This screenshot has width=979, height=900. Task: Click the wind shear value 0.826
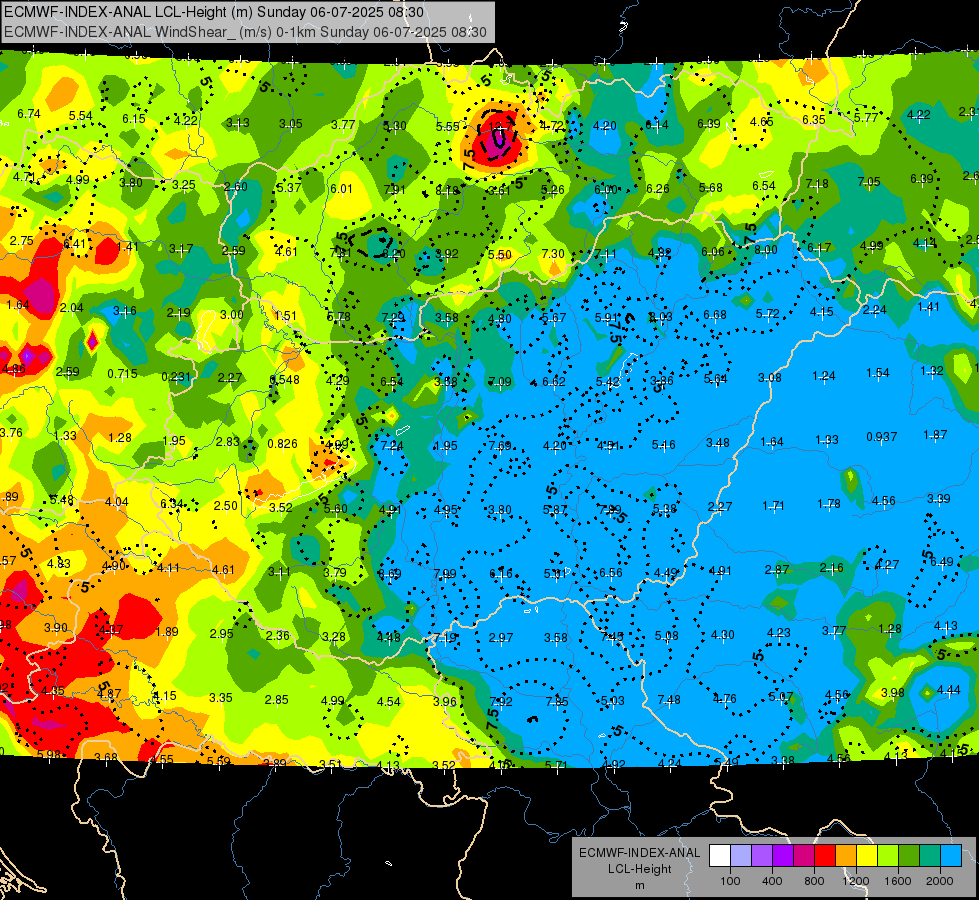(282, 443)
